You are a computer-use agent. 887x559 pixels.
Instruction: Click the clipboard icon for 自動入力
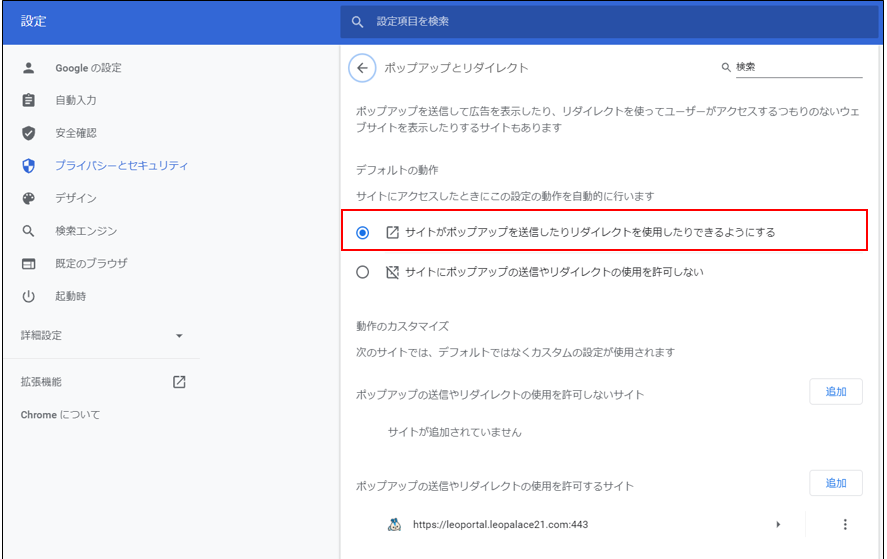[29, 101]
